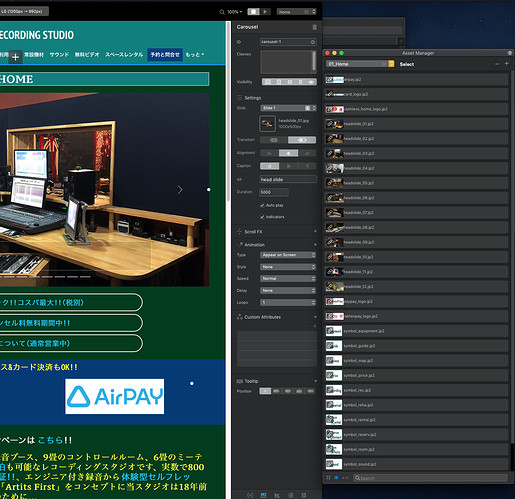The image size is (515, 499).
Task: Open the サウンド nav menu item
Action: click(59, 55)
